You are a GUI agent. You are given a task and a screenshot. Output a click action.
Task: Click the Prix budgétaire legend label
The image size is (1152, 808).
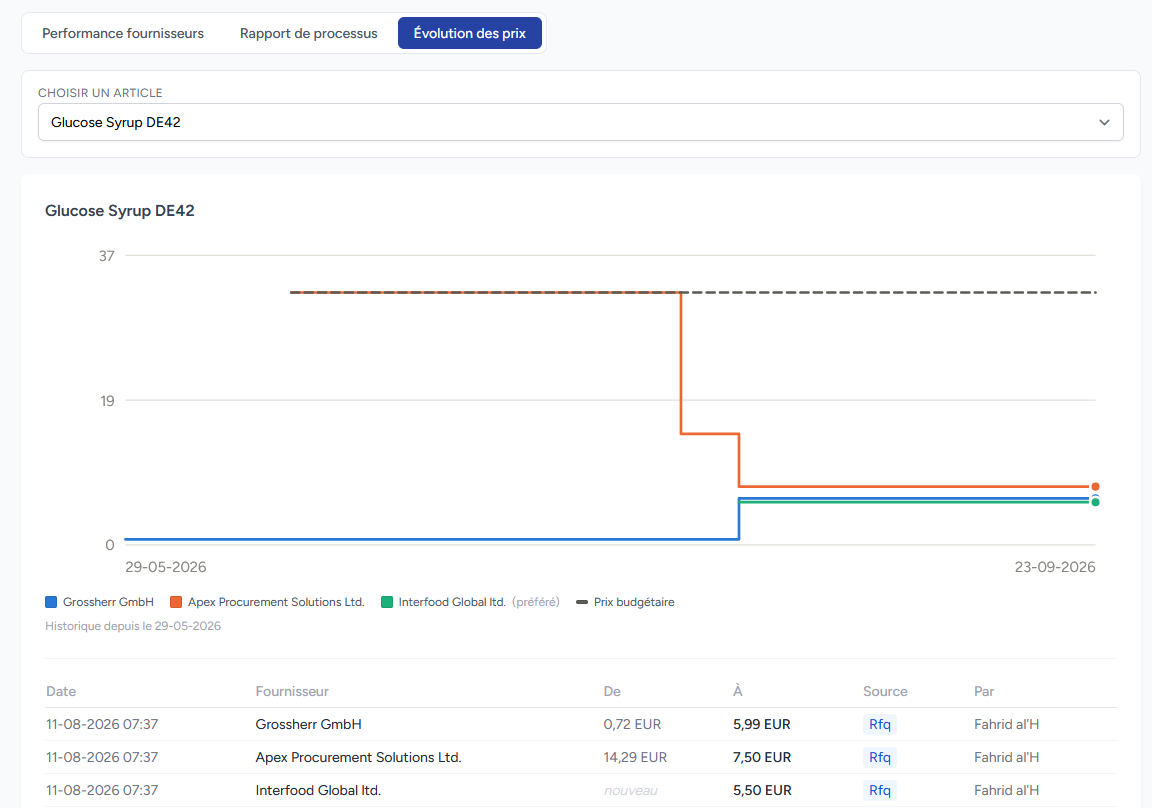pyautogui.click(x=634, y=602)
